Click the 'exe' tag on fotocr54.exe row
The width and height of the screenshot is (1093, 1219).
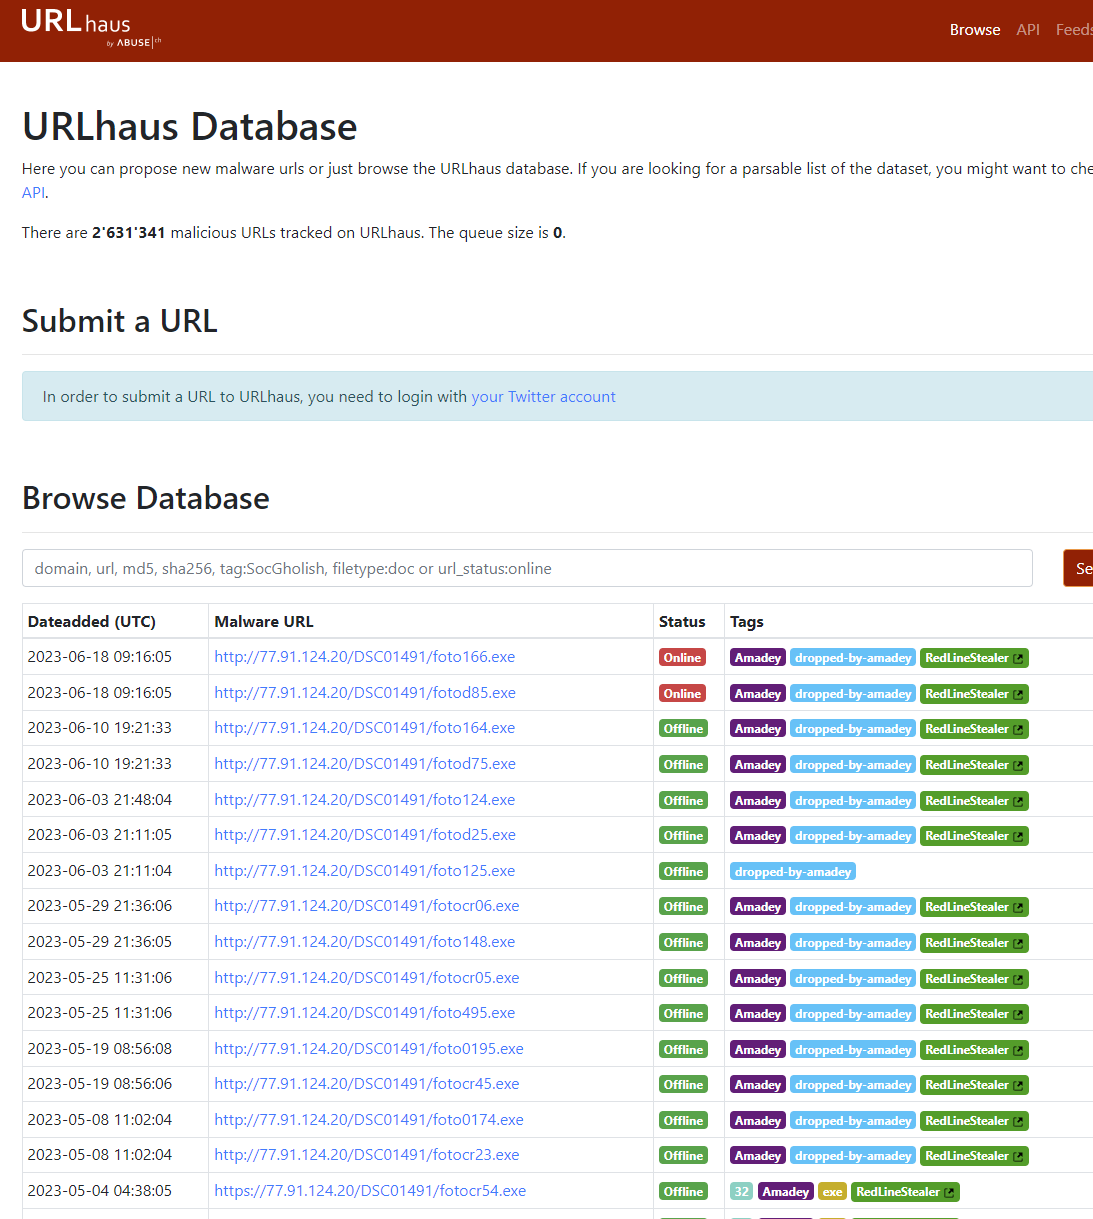tap(832, 1192)
